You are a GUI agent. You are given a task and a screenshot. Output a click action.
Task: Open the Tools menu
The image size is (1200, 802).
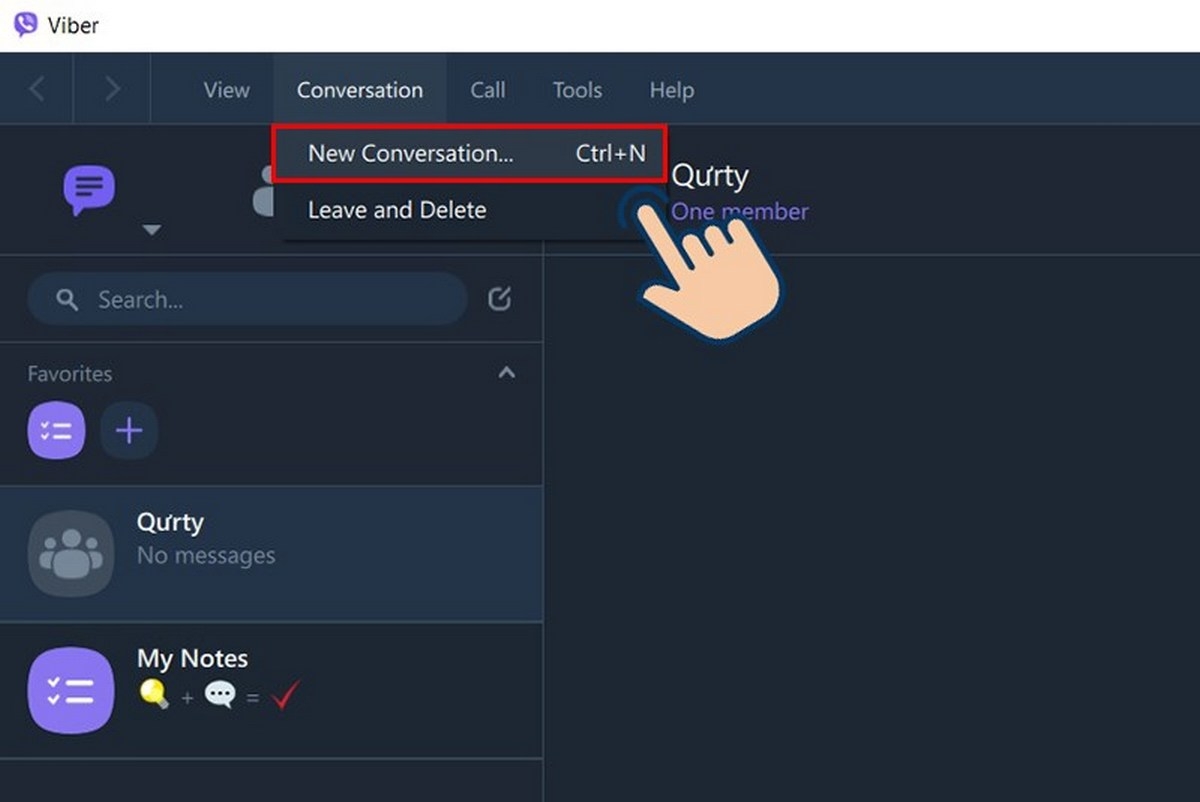click(577, 89)
